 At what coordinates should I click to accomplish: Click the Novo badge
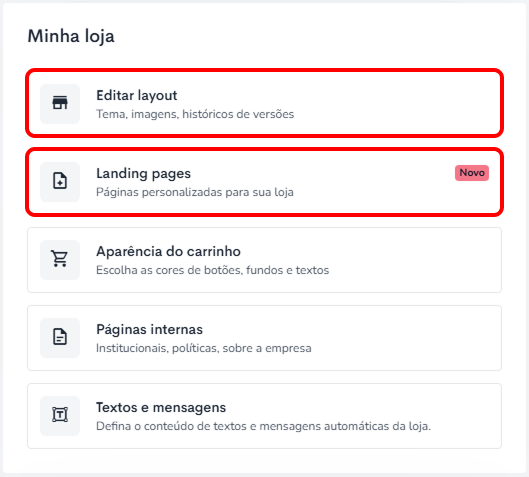[472, 173]
